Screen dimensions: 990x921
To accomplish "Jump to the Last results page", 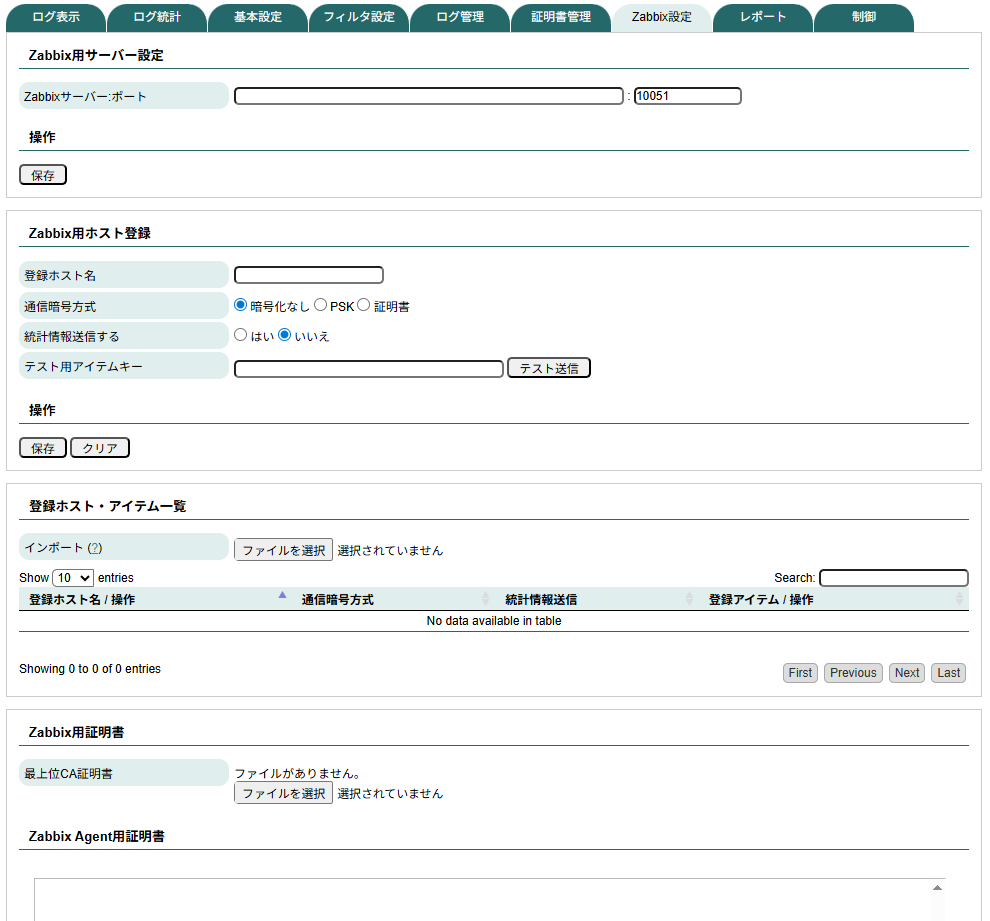I will pyautogui.click(x=948, y=672).
